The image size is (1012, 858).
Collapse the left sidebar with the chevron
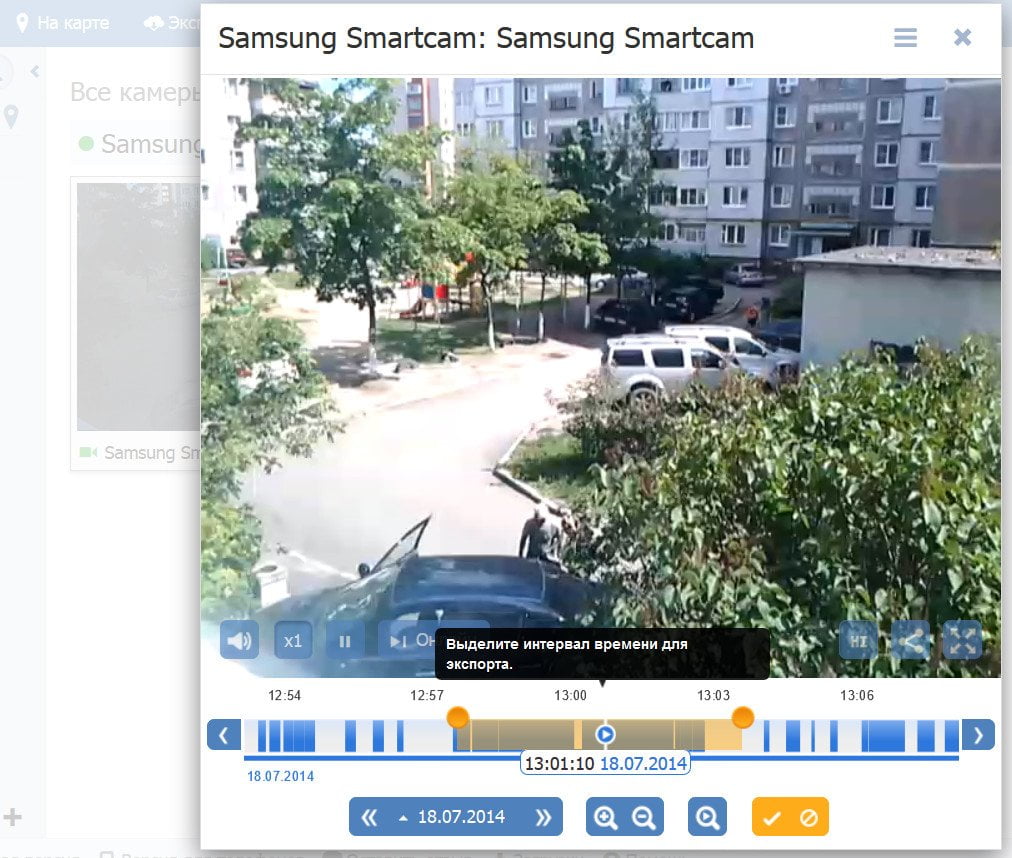pyautogui.click(x=35, y=72)
